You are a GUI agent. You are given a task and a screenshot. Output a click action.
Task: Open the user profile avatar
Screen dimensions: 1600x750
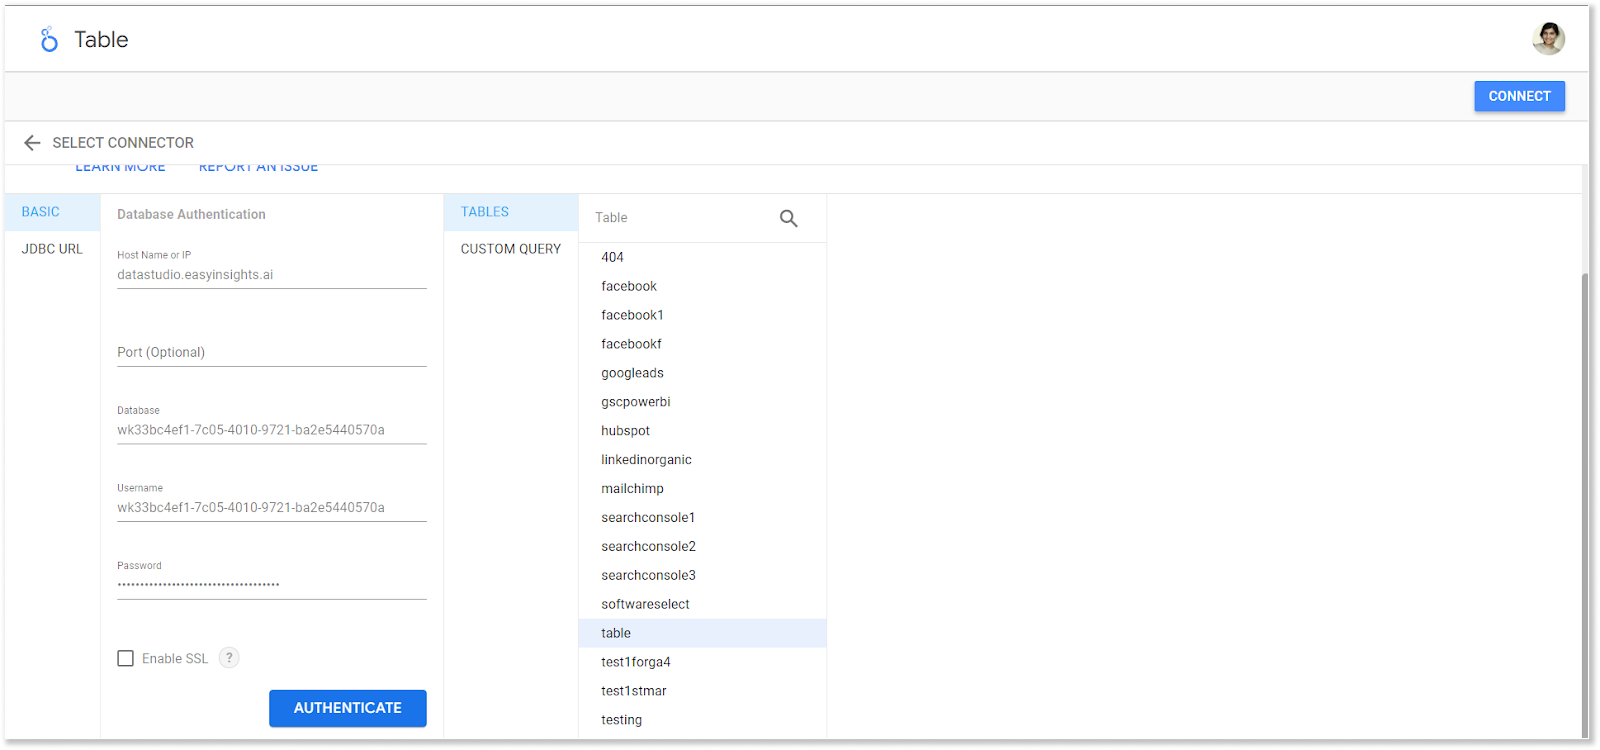1548,39
